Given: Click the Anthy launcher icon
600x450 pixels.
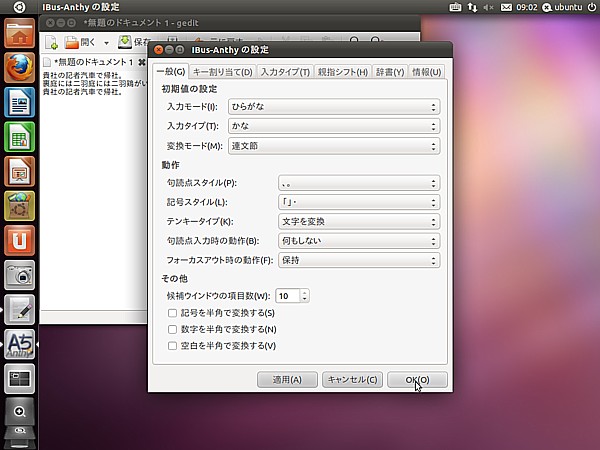Looking at the screenshot, I should click(20, 344).
